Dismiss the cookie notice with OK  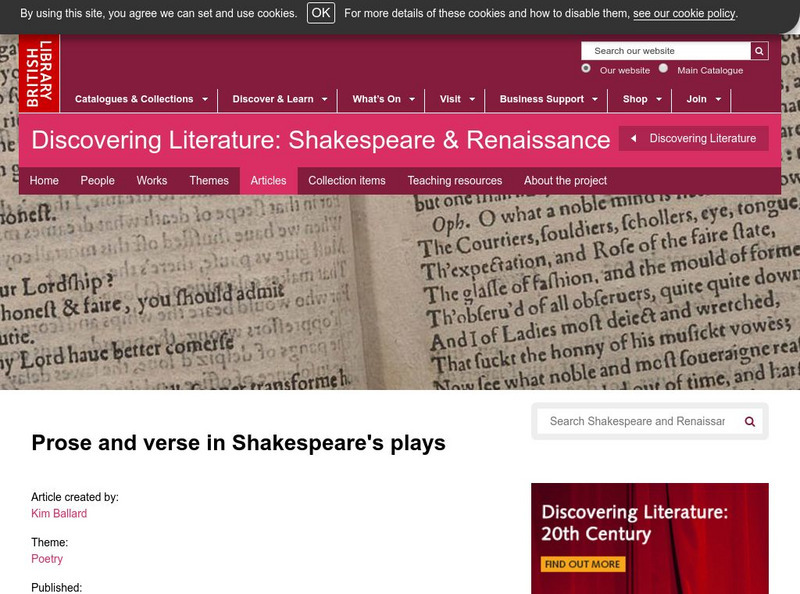coord(319,13)
